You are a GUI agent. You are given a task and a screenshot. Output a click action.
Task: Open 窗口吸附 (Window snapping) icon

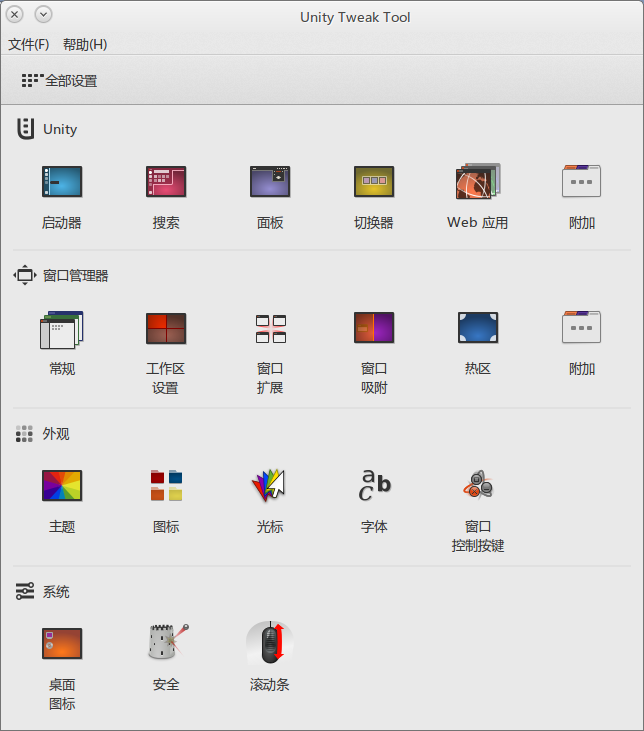click(x=374, y=327)
